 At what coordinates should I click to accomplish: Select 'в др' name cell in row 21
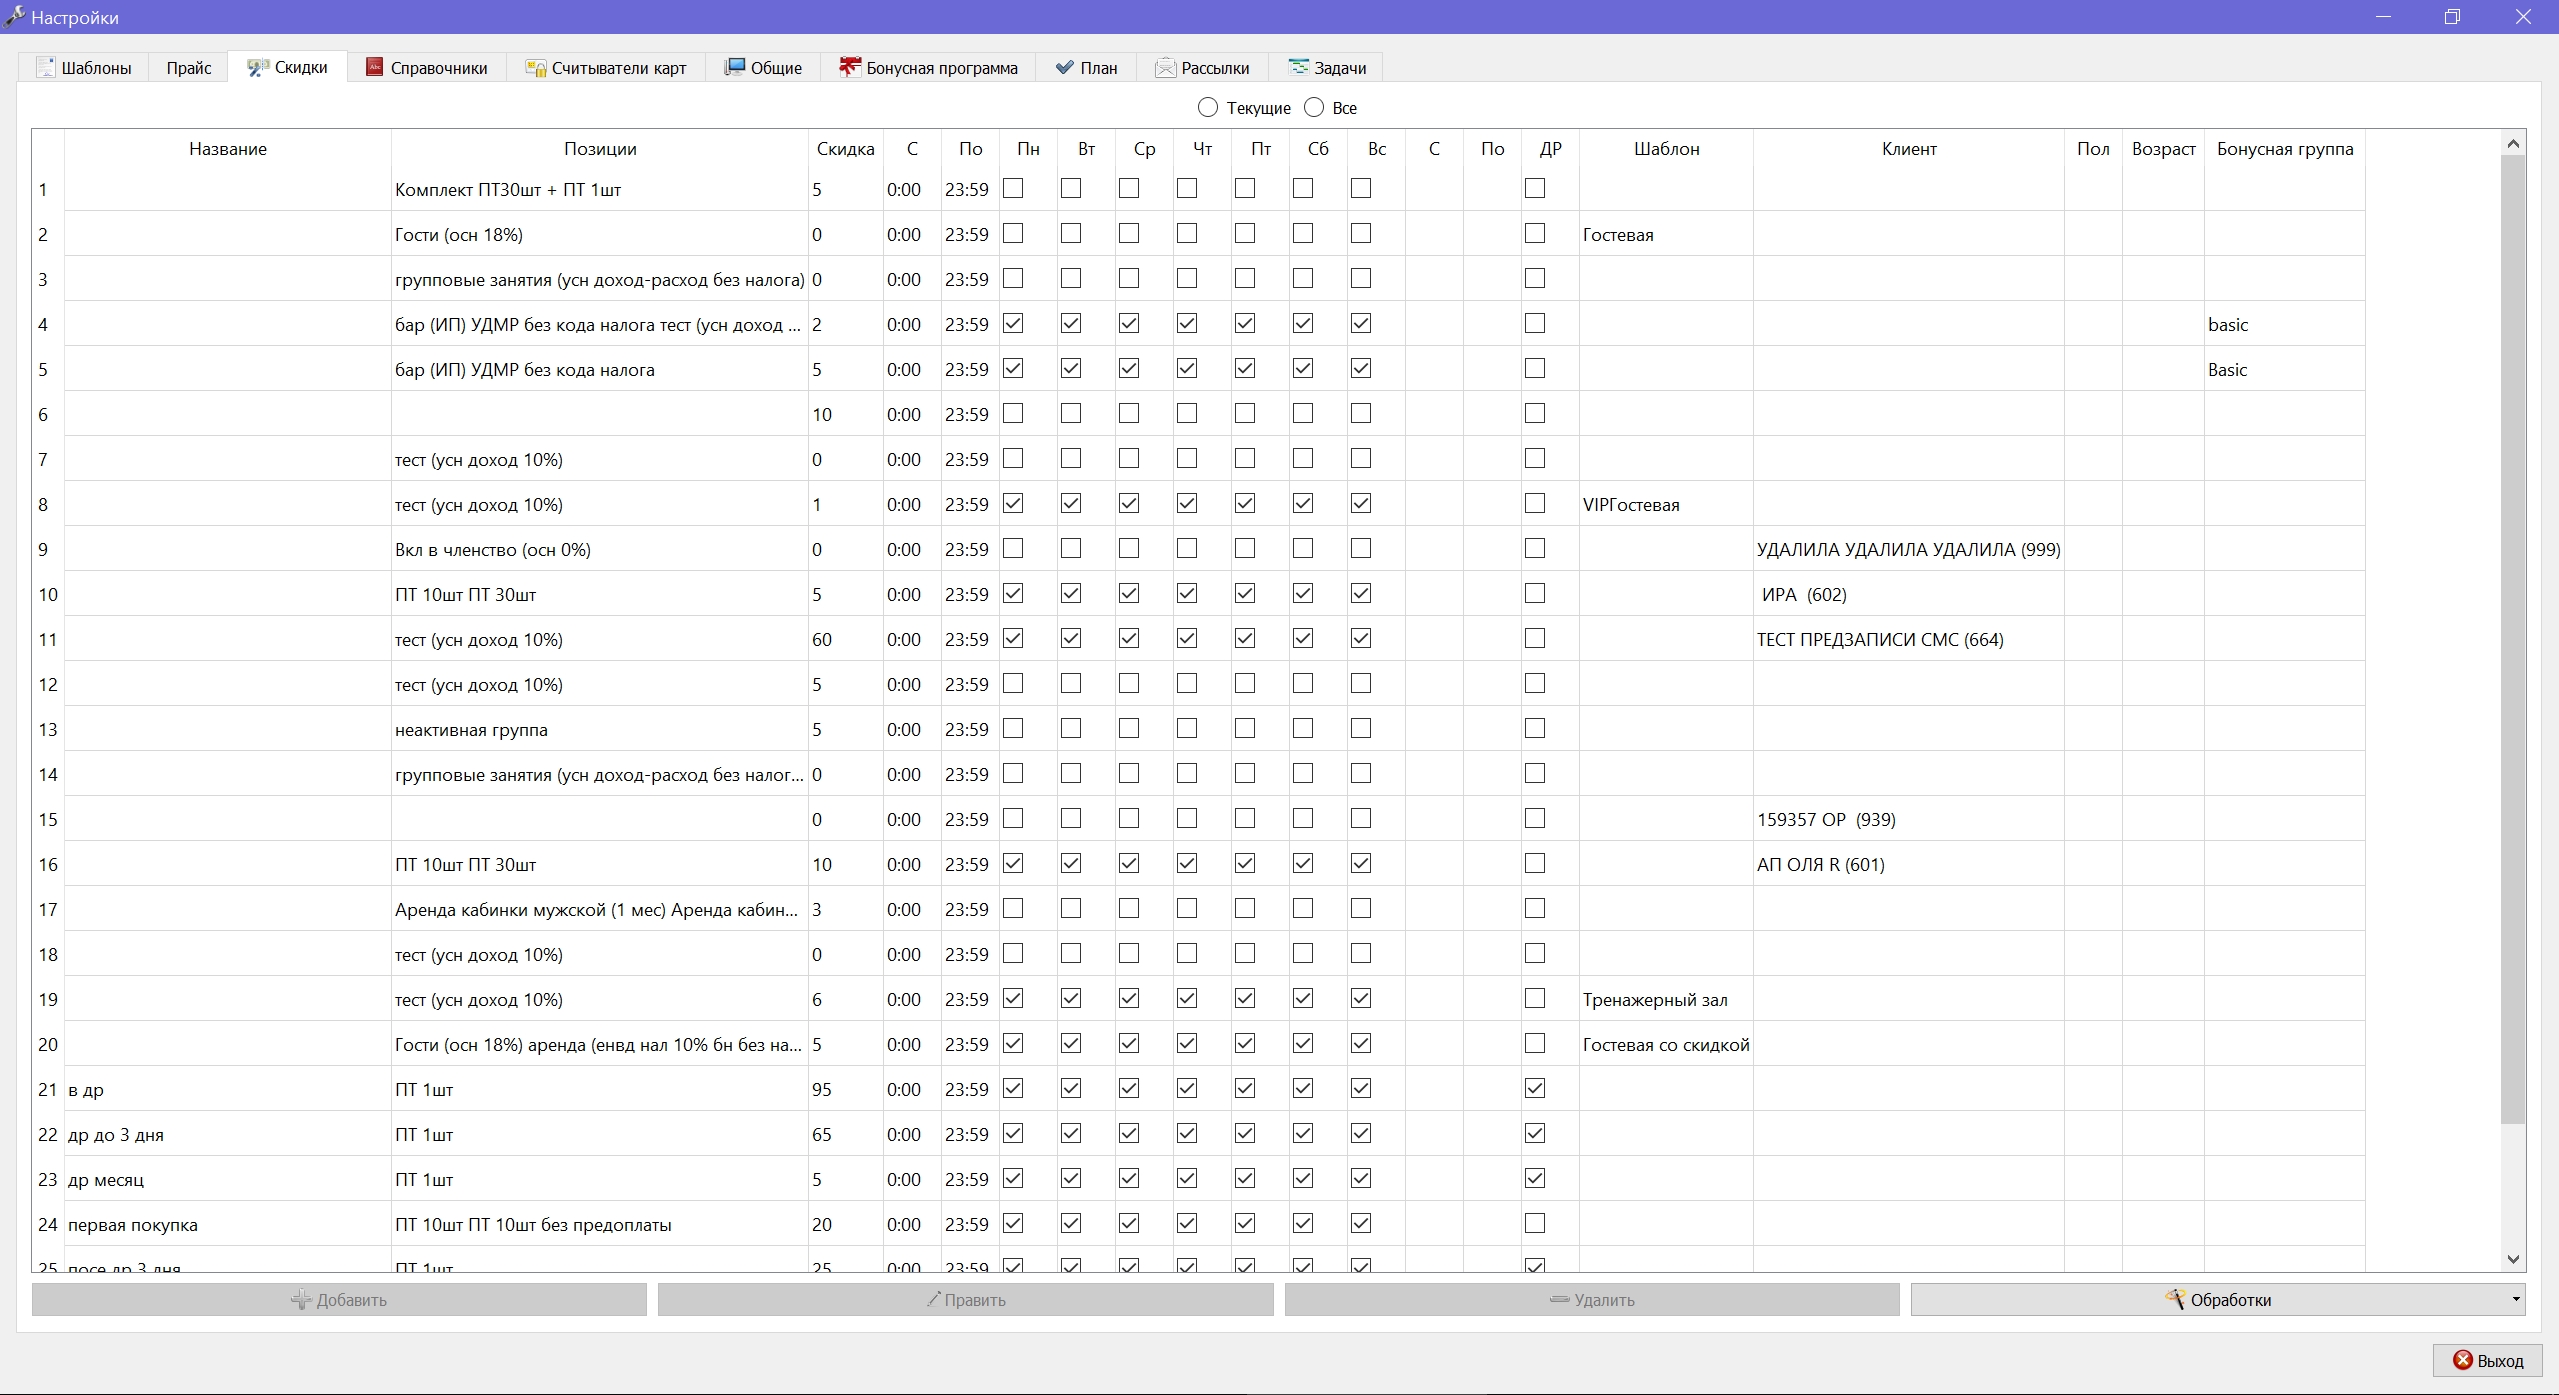click(228, 1089)
